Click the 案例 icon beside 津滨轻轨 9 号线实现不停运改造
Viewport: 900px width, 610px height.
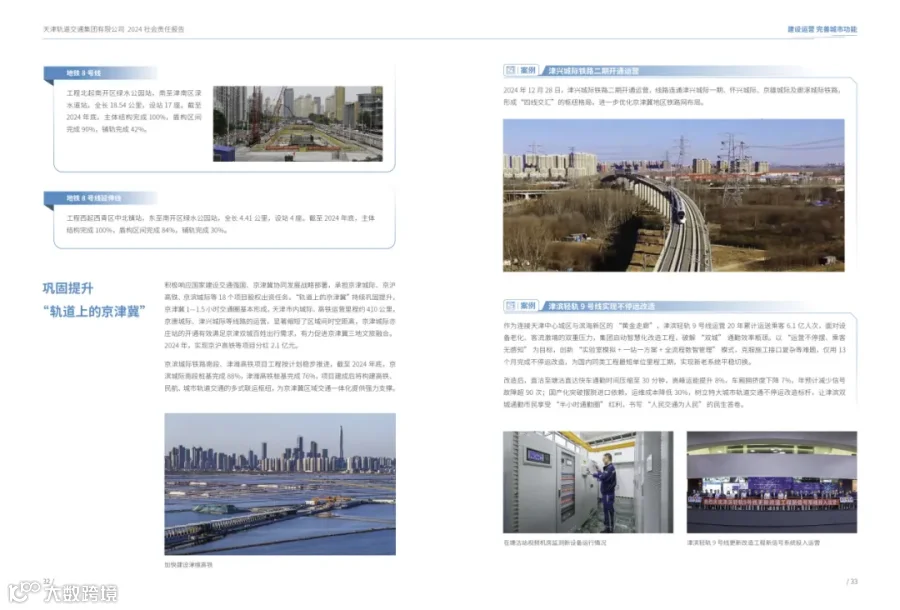[x=520, y=305]
